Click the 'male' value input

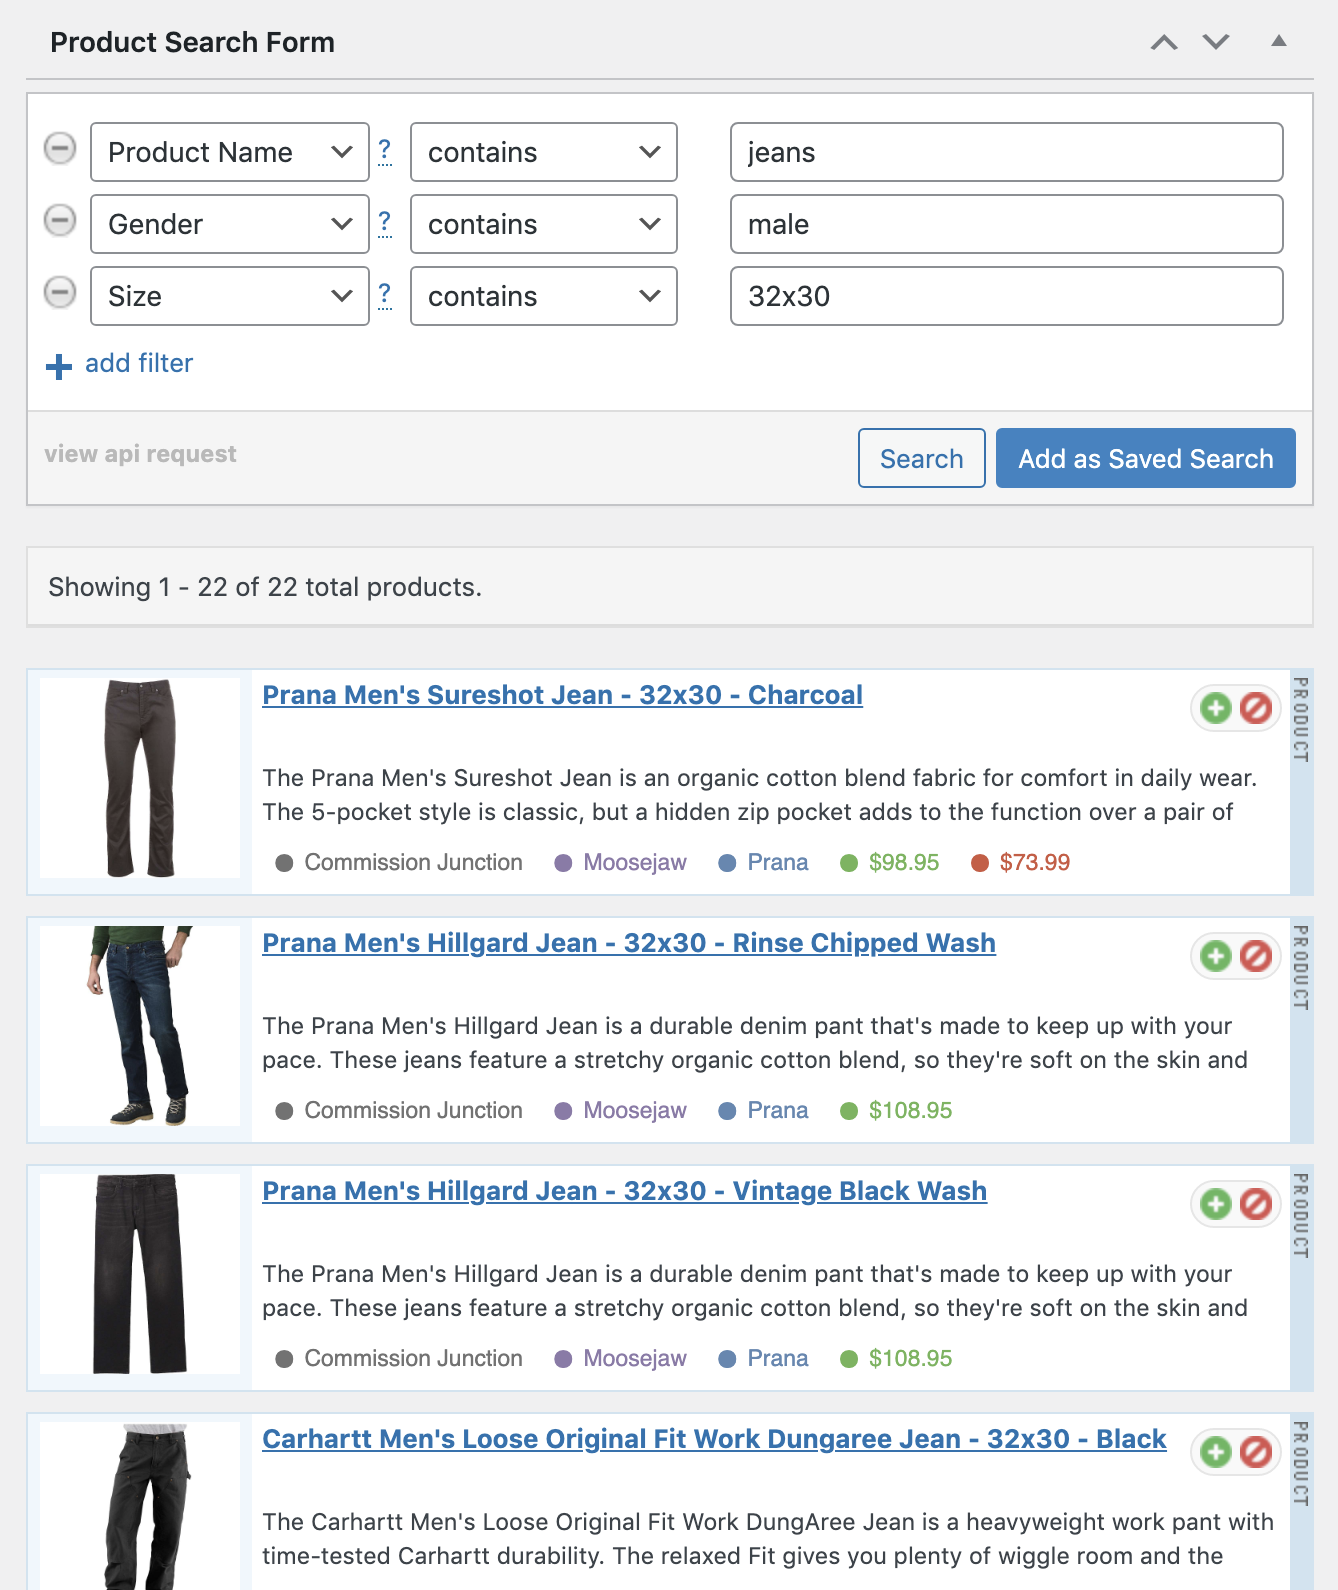[1007, 224]
